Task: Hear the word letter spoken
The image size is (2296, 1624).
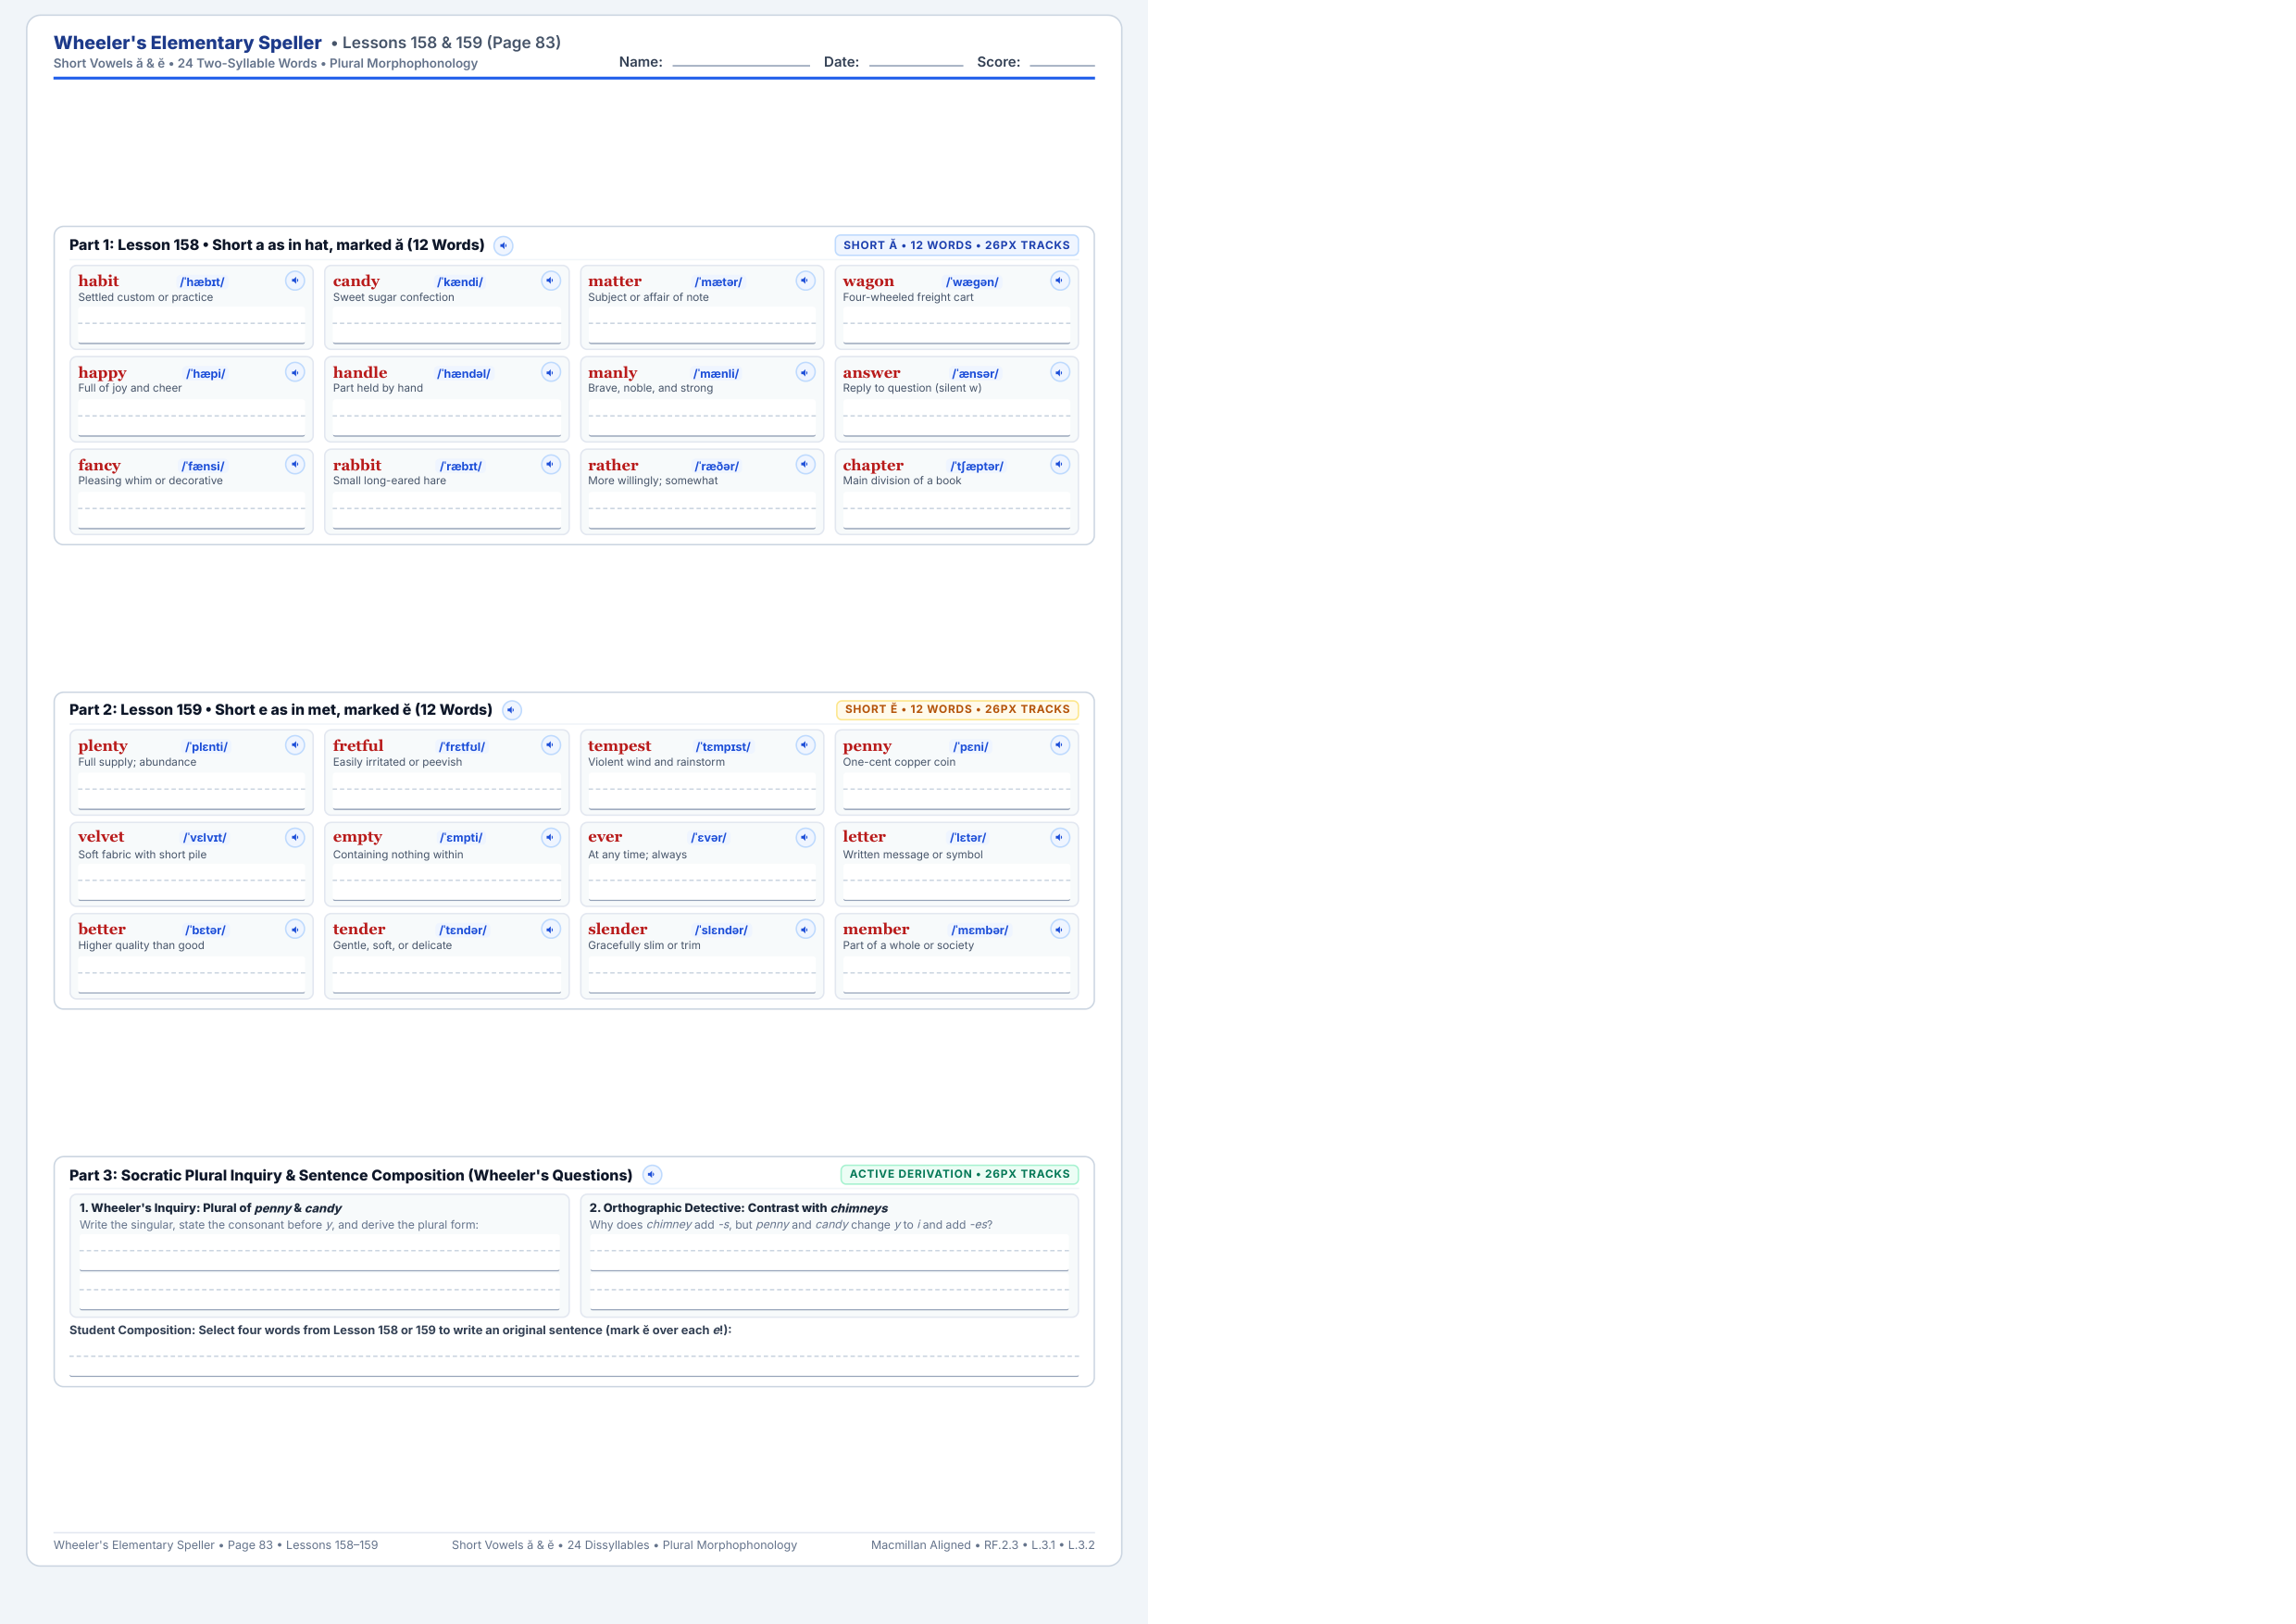Action: click(x=1061, y=838)
